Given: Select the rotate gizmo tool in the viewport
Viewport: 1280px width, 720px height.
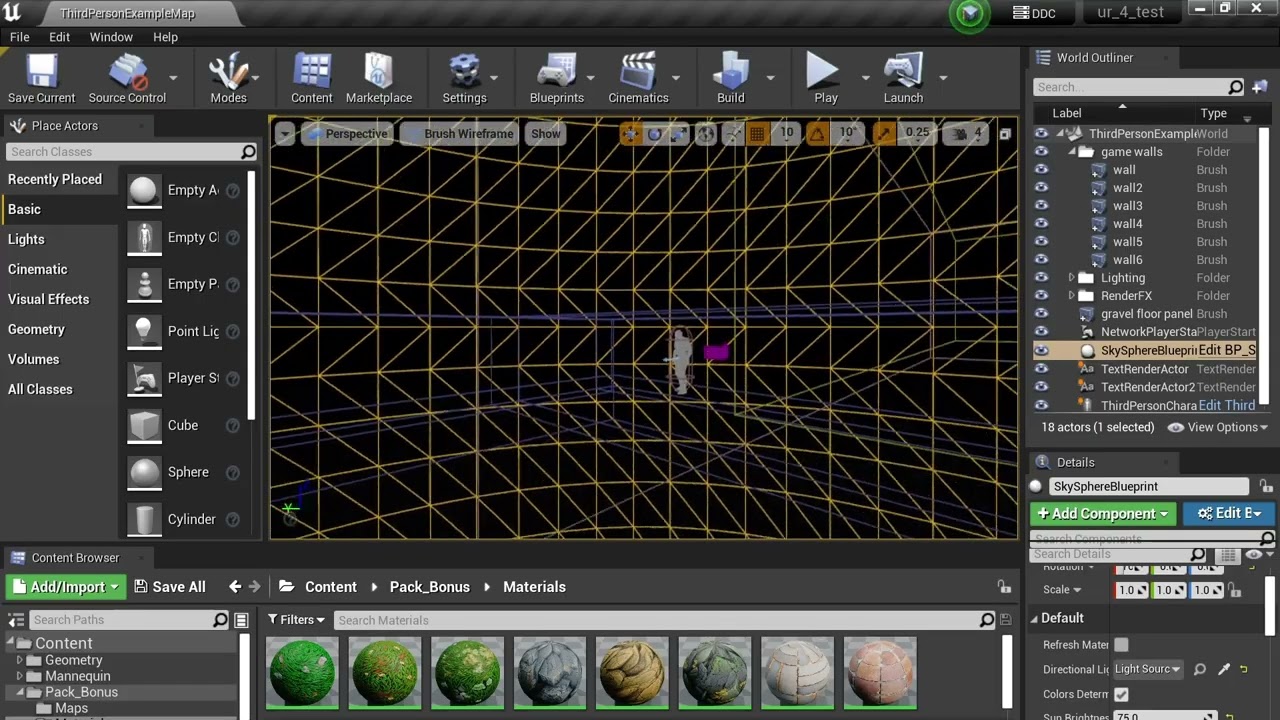Looking at the screenshot, I should click(x=655, y=134).
